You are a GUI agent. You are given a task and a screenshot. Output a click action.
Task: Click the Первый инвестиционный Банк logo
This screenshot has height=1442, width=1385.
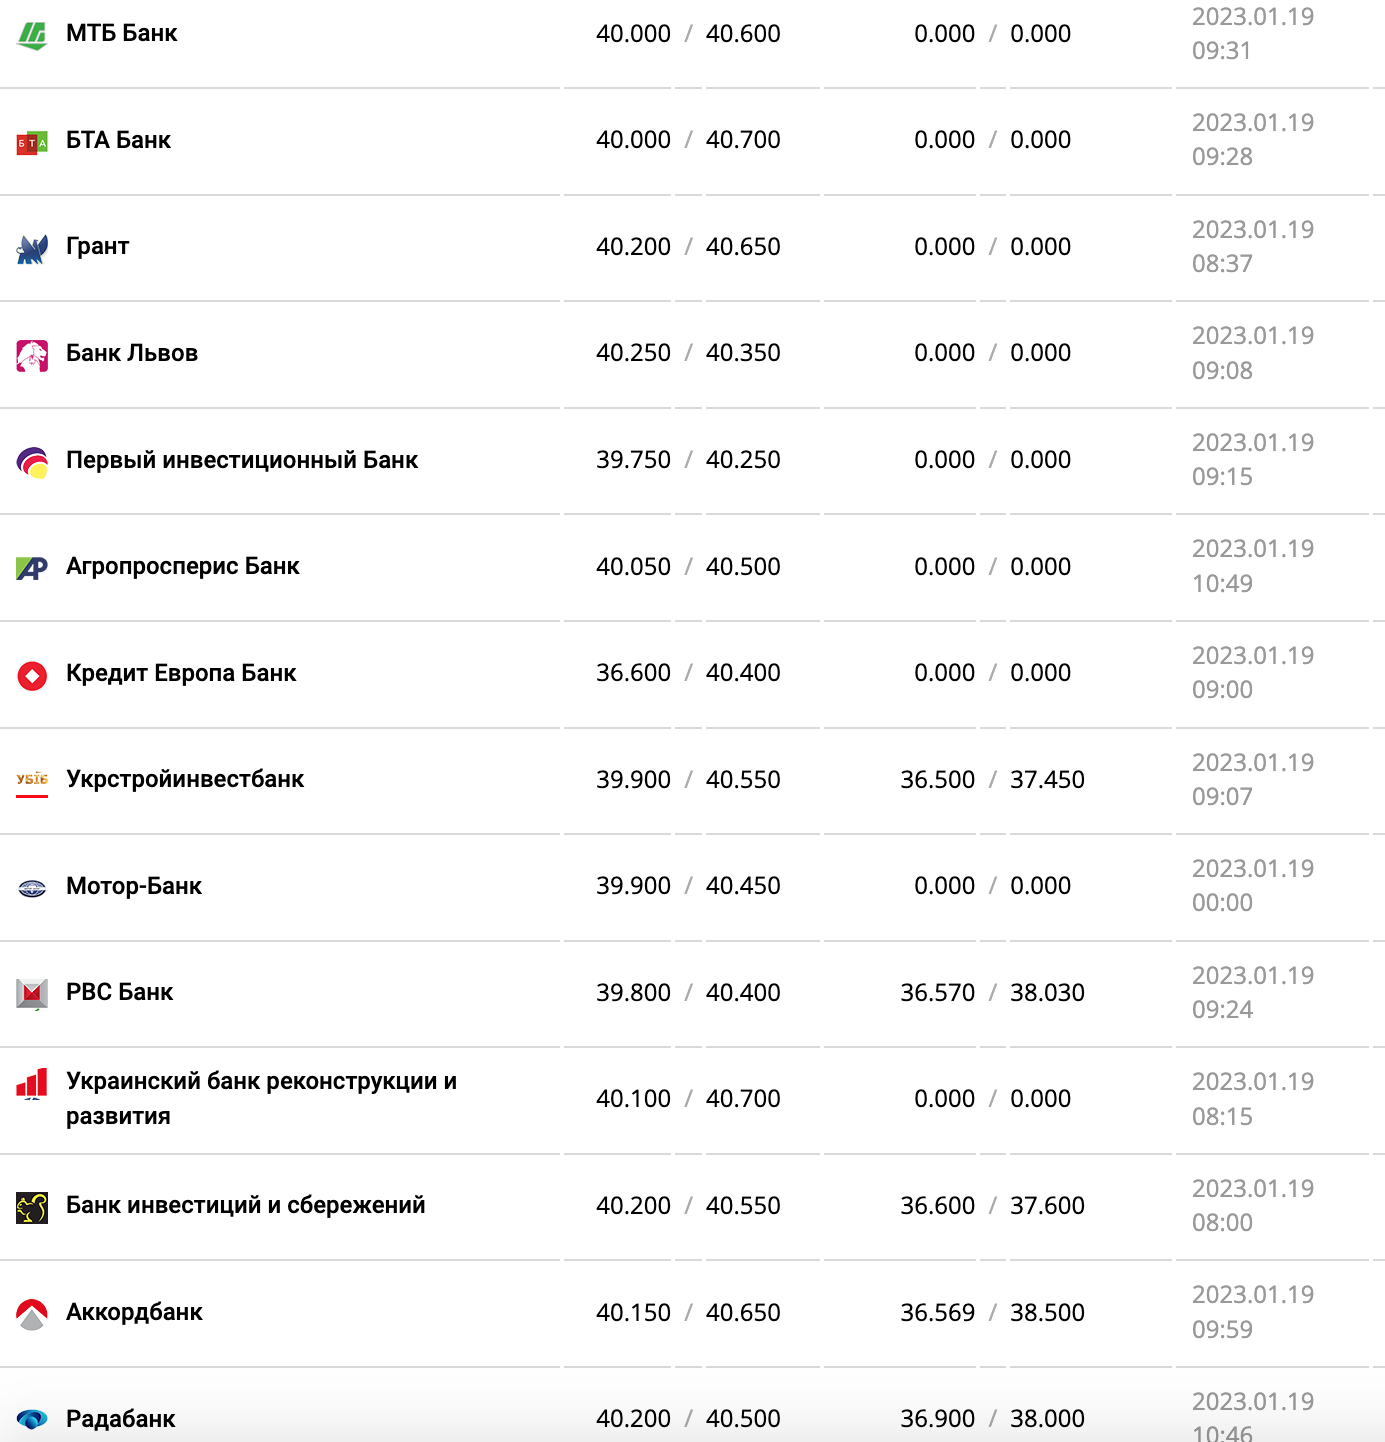(32, 462)
